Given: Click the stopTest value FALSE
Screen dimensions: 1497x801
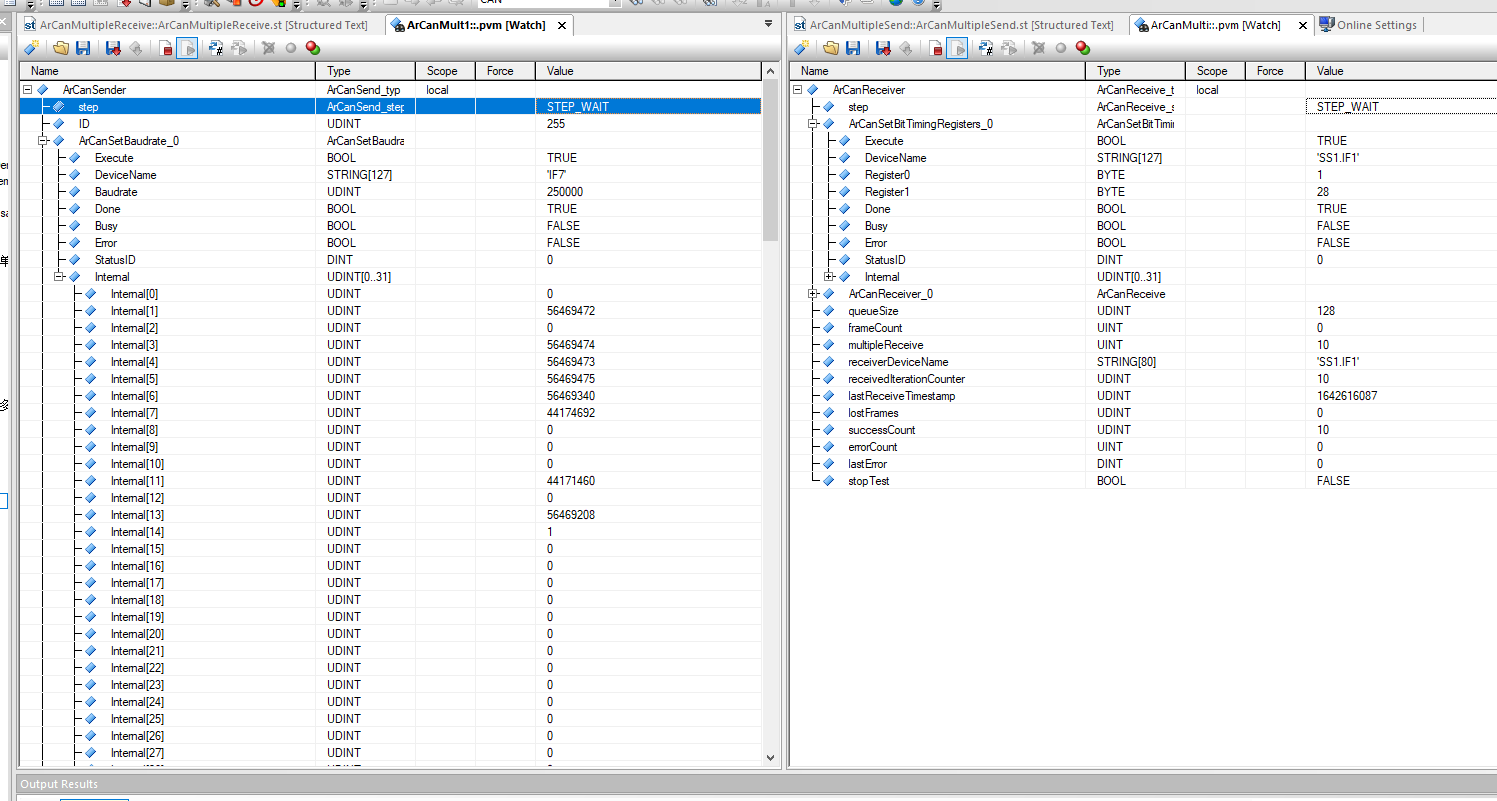Looking at the screenshot, I should click(1333, 481).
